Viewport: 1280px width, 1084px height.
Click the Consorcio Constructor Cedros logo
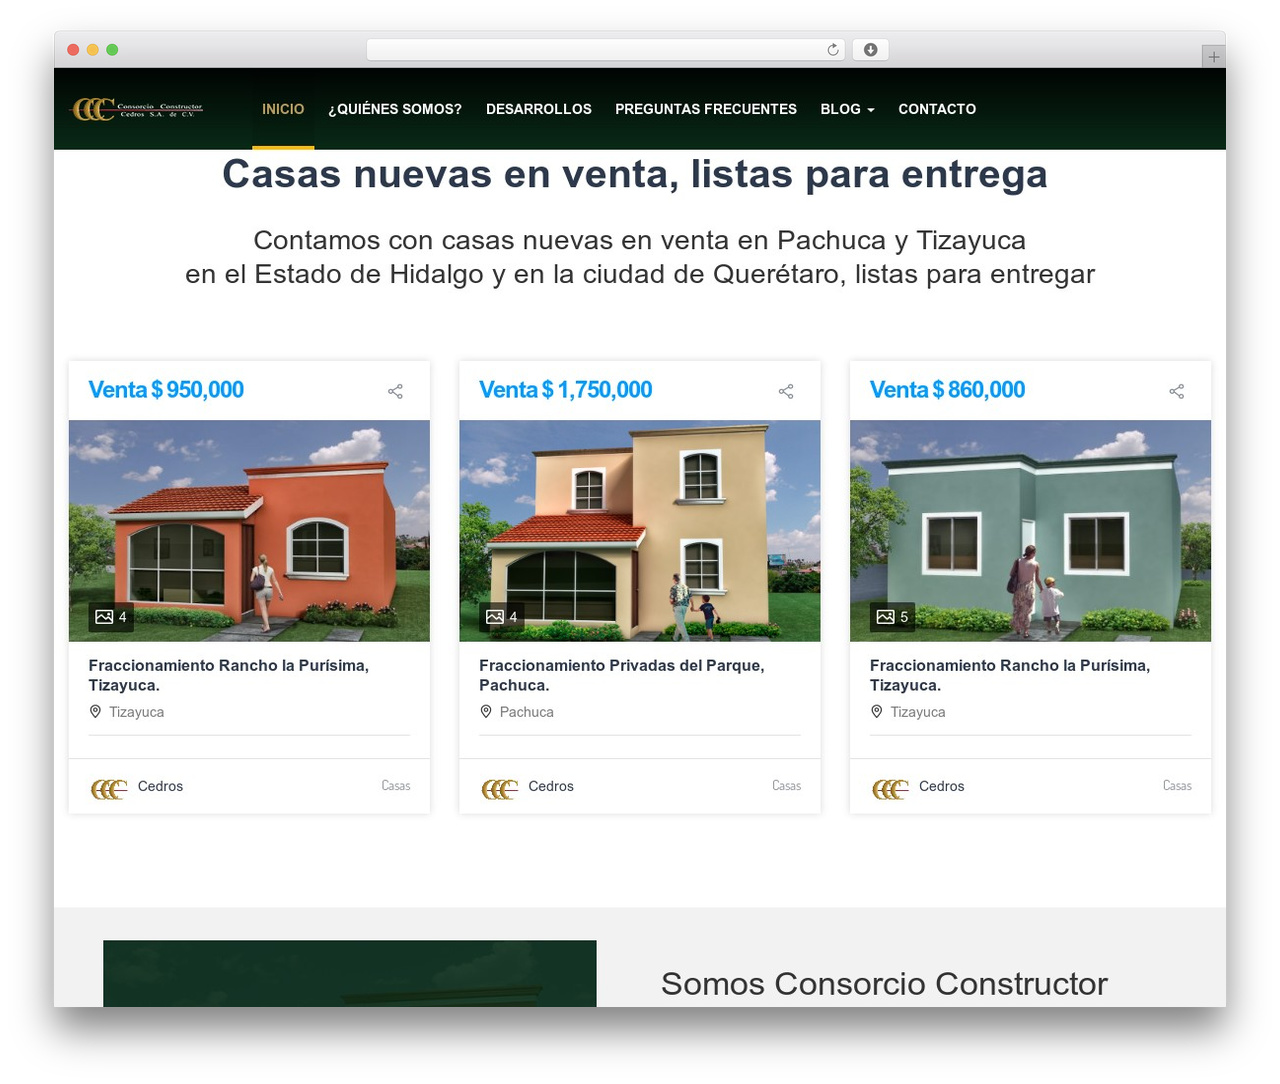[136, 109]
